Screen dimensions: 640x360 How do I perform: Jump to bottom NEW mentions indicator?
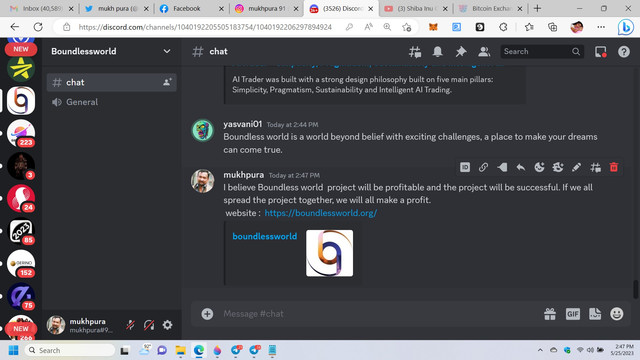(21, 329)
